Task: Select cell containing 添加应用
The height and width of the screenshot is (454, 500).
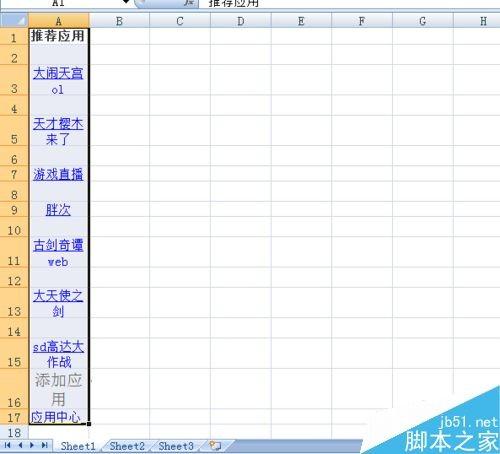Action: [x=58, y=389]
